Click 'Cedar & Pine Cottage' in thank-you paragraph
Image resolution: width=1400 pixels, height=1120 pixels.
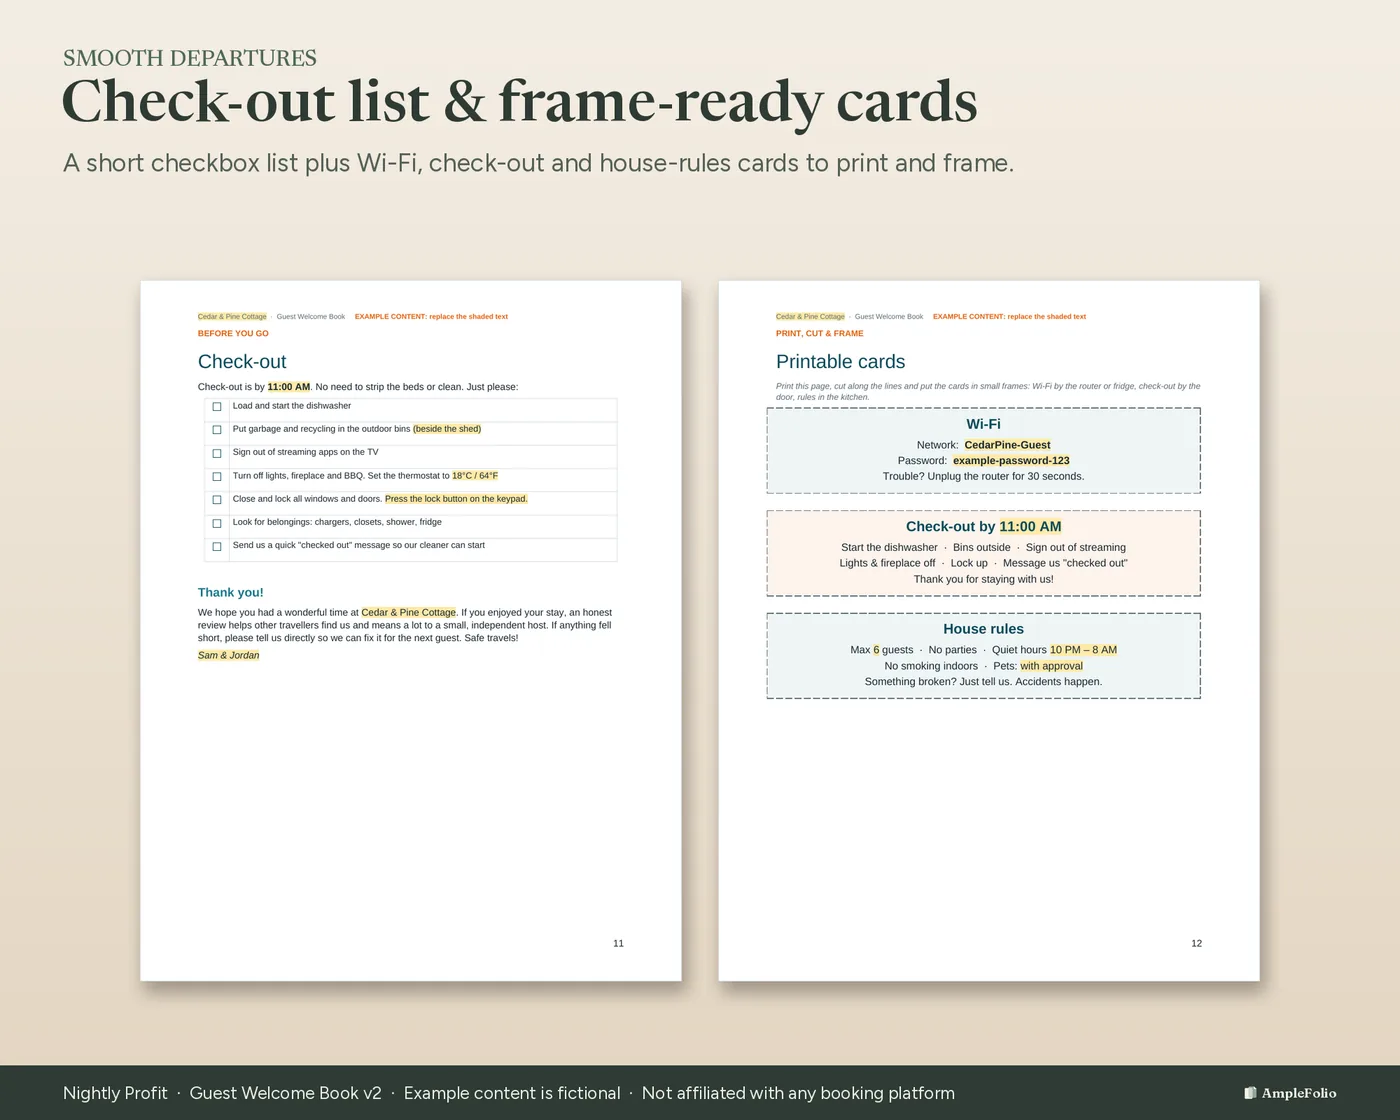408,612
